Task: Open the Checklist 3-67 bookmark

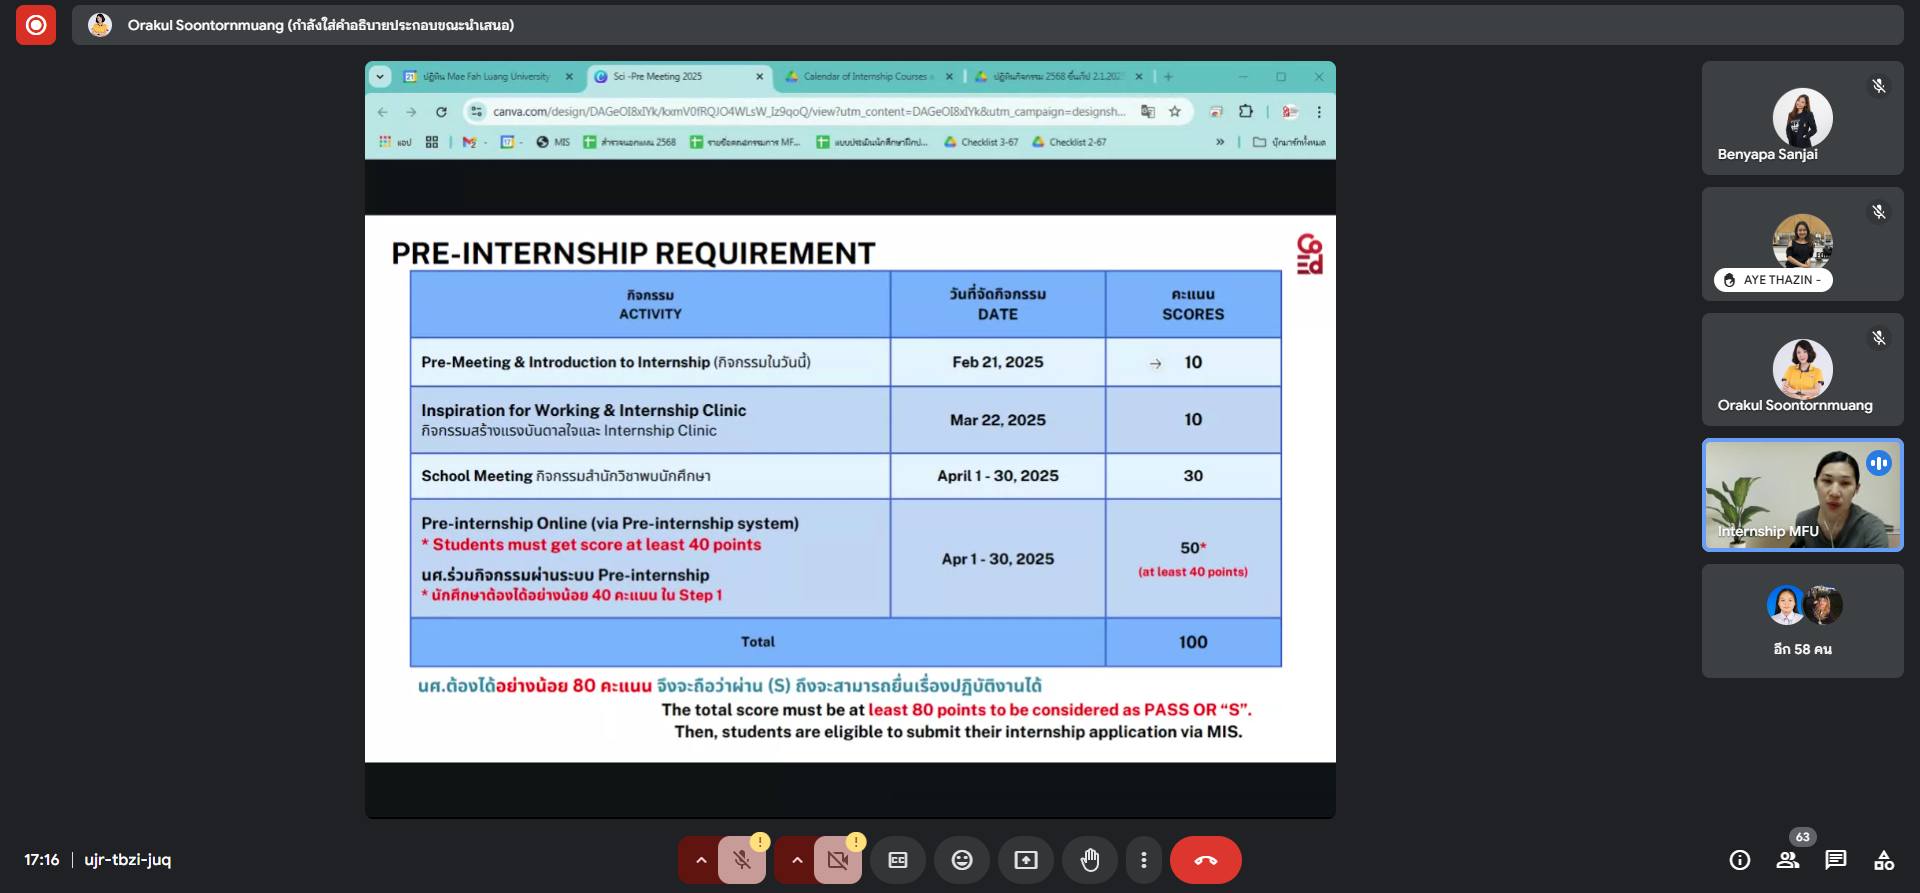Action: click(981, 142)
